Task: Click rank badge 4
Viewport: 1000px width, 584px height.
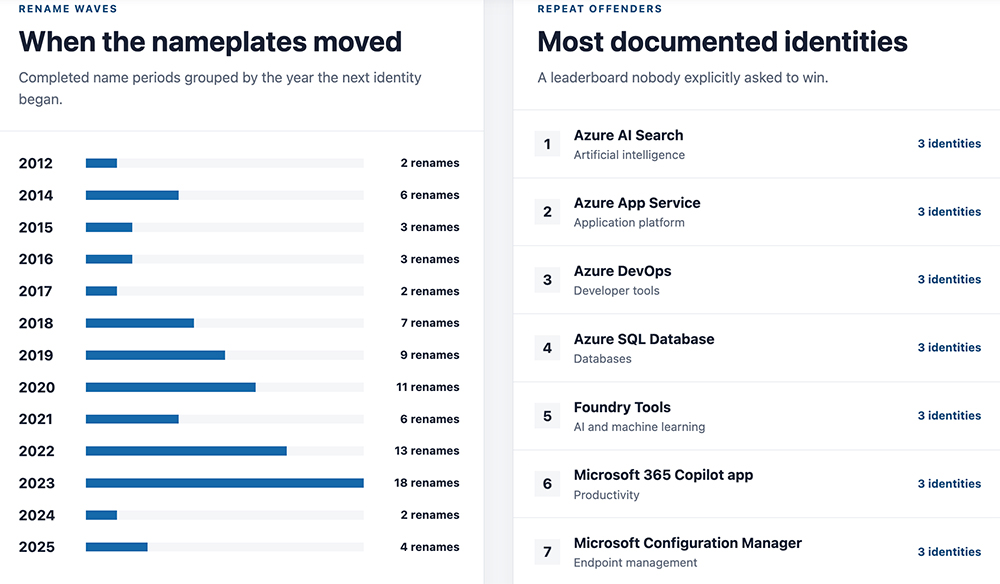Action: pyautogui.click(x=547, y=348)
